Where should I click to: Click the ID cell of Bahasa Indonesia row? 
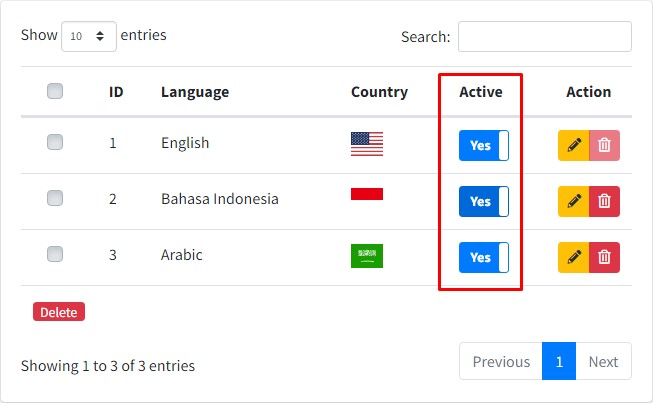[113, 199]
